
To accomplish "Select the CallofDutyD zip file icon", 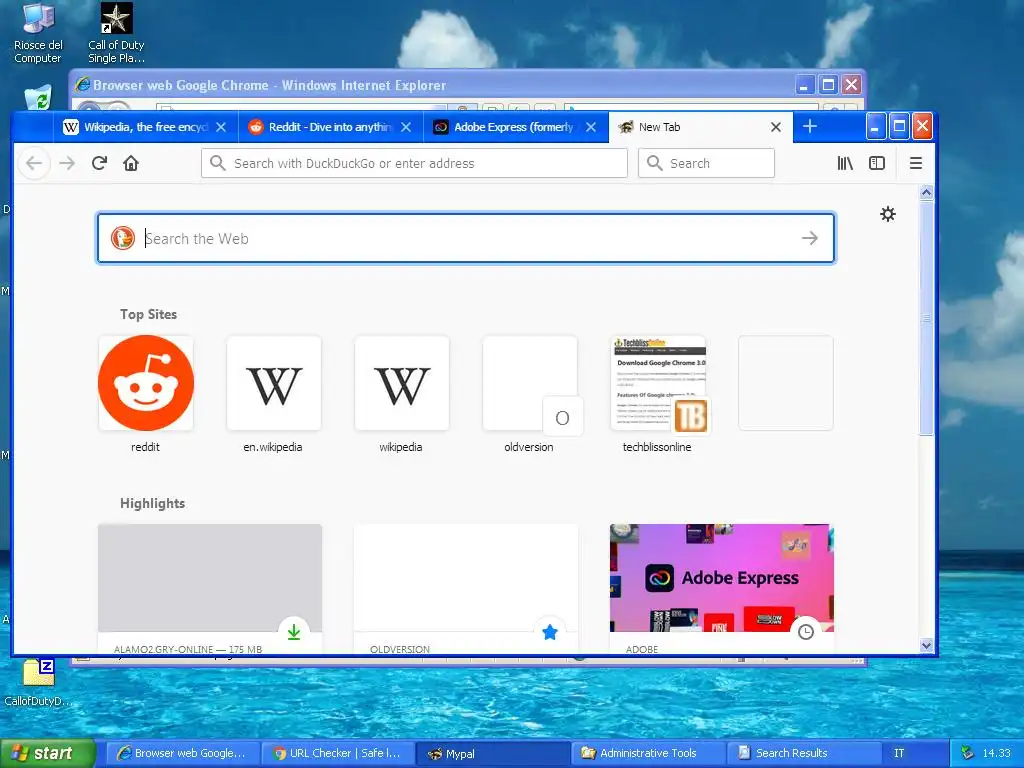I will pos(38,683).
